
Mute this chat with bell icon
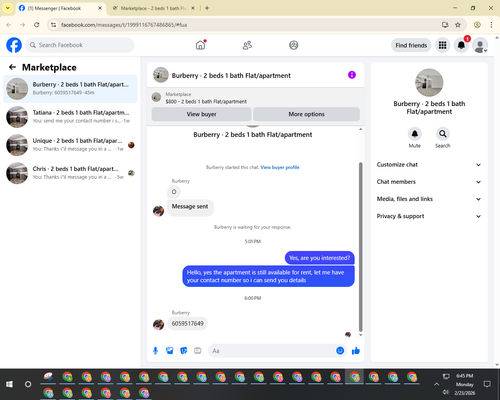tap(415, 134)
